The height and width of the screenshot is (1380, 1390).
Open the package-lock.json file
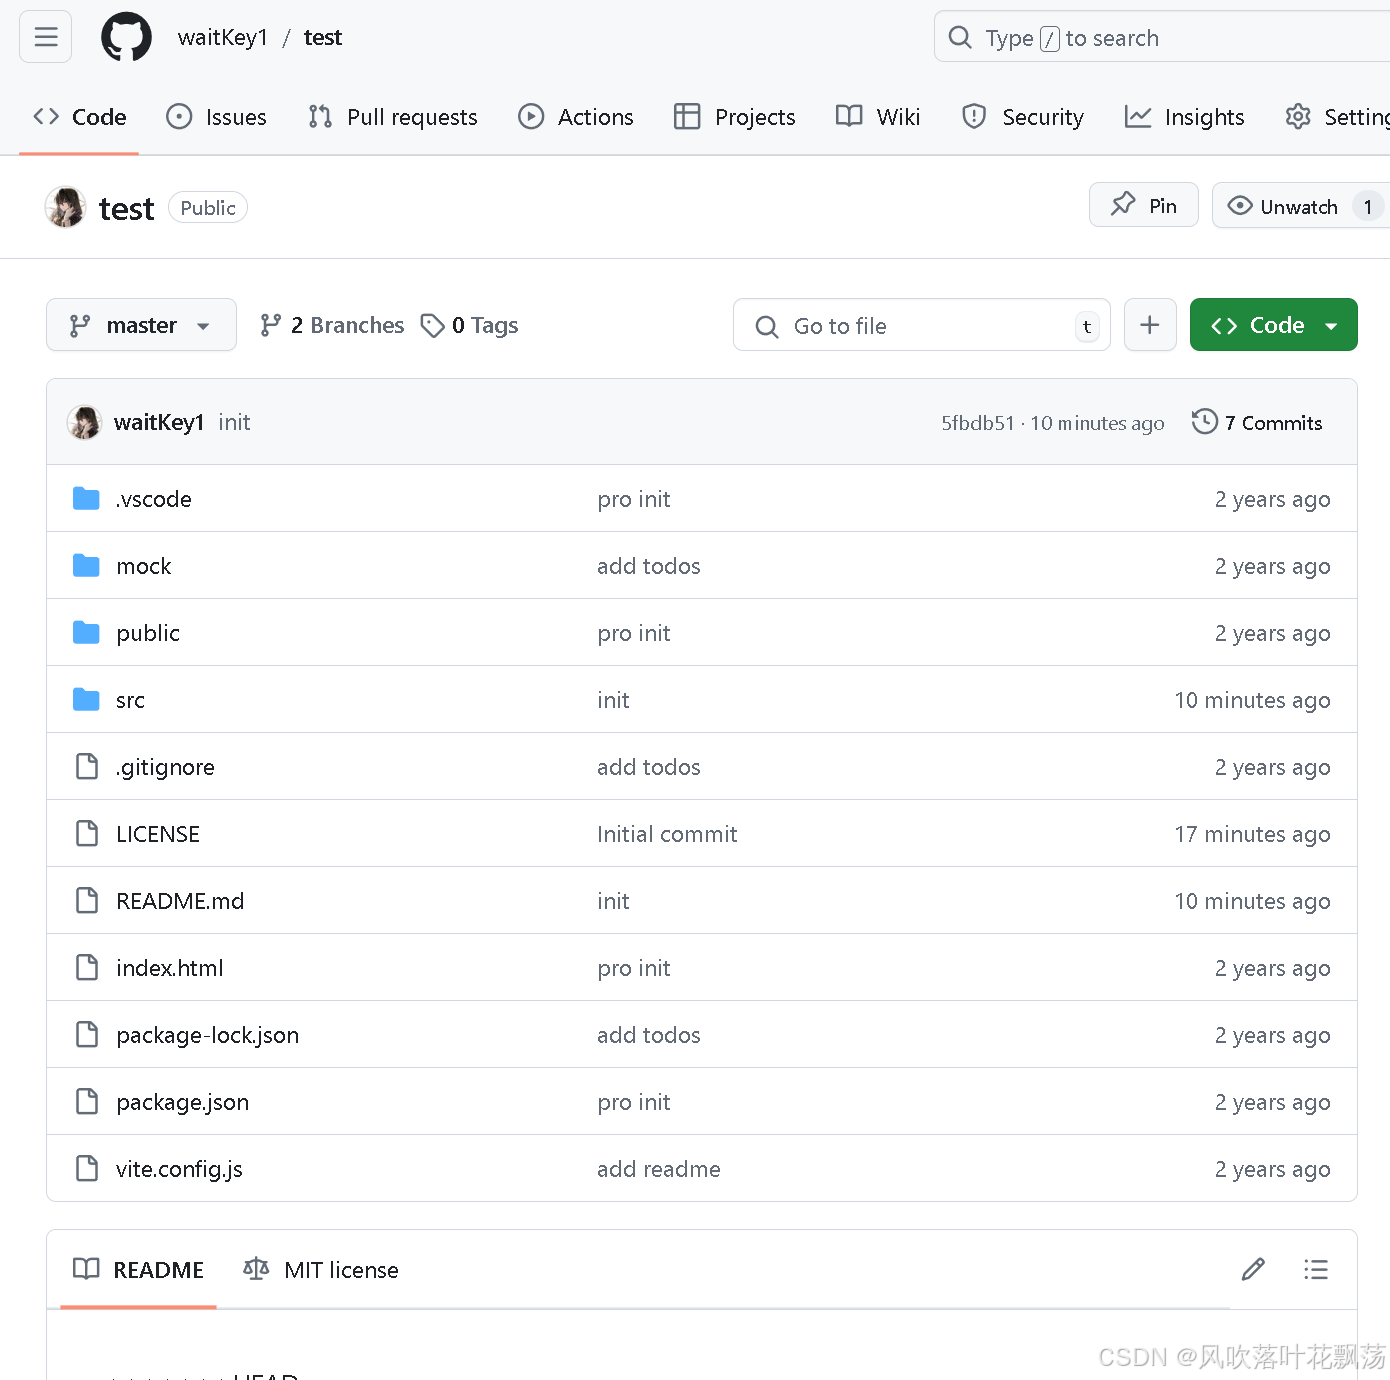207,1035
